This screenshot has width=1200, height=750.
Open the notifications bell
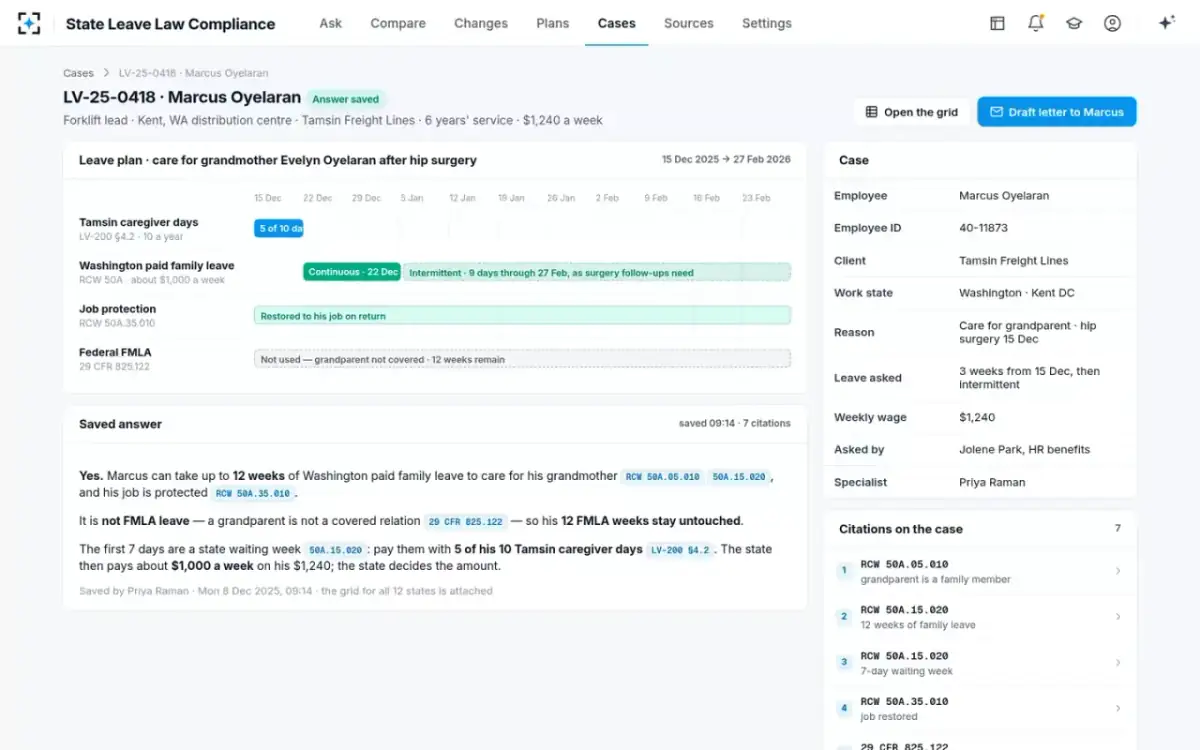click(x=1036, y=23)
